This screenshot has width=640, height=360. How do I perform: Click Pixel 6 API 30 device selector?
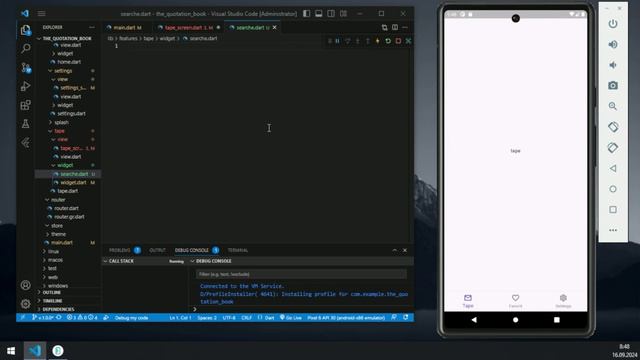(x=346, y=318)
